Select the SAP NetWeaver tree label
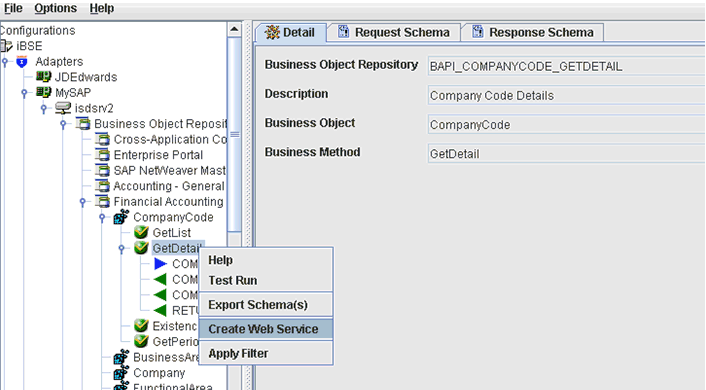 [x=169, y=171]
